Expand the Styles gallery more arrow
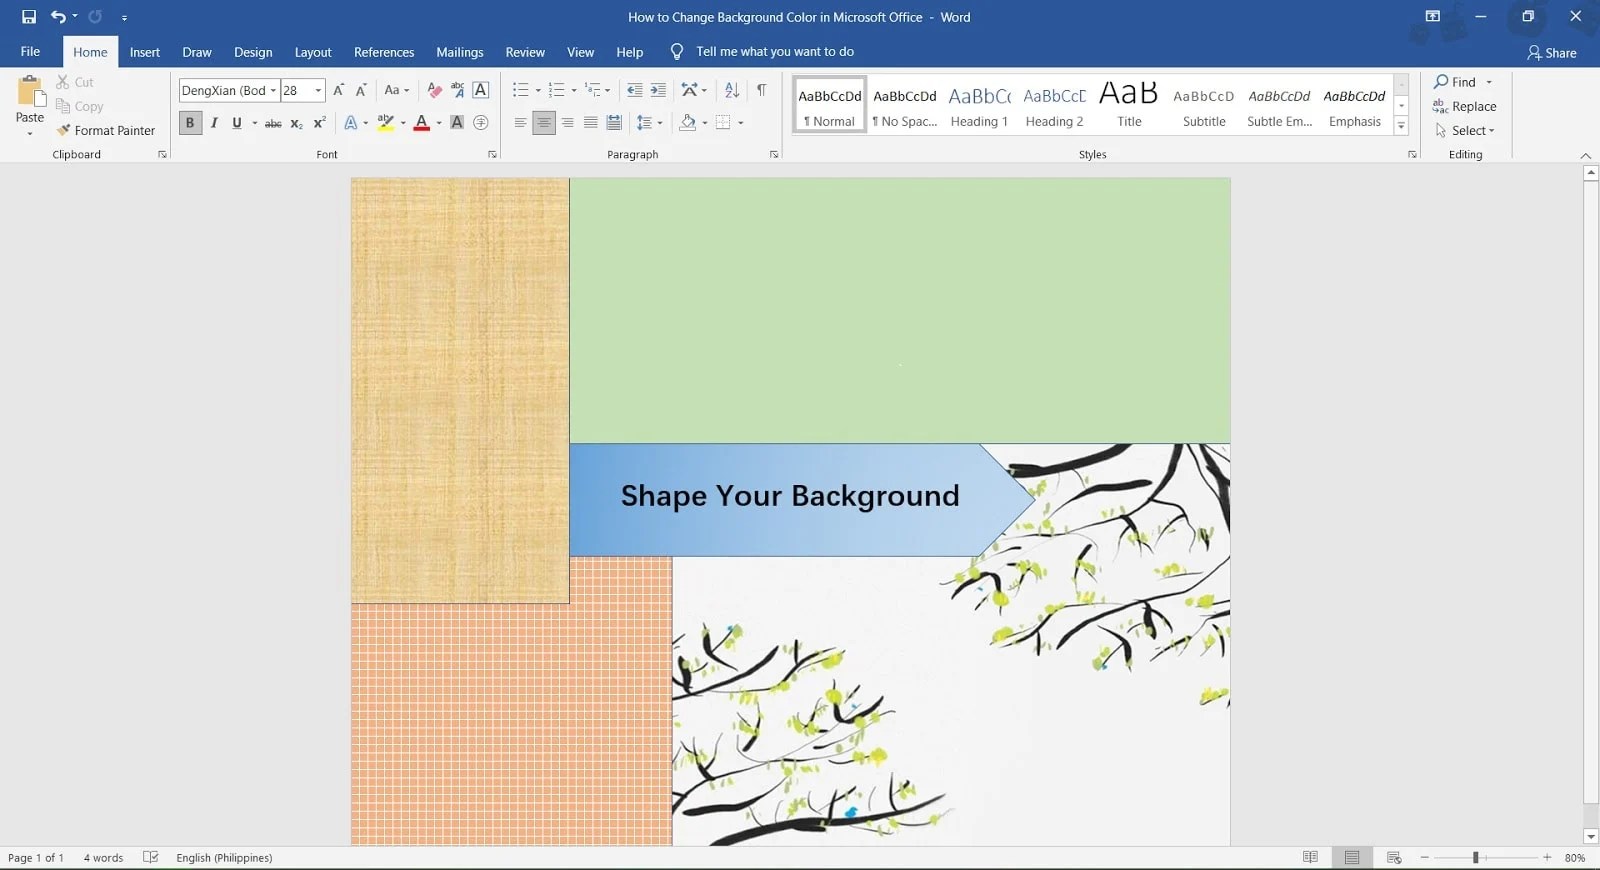Viewport: 1600px width, 870px height. 1401,127
